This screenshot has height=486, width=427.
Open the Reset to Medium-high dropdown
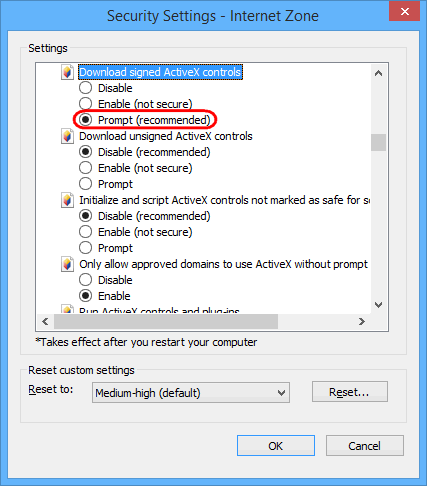pyautogui.click(x=191, y=393)
